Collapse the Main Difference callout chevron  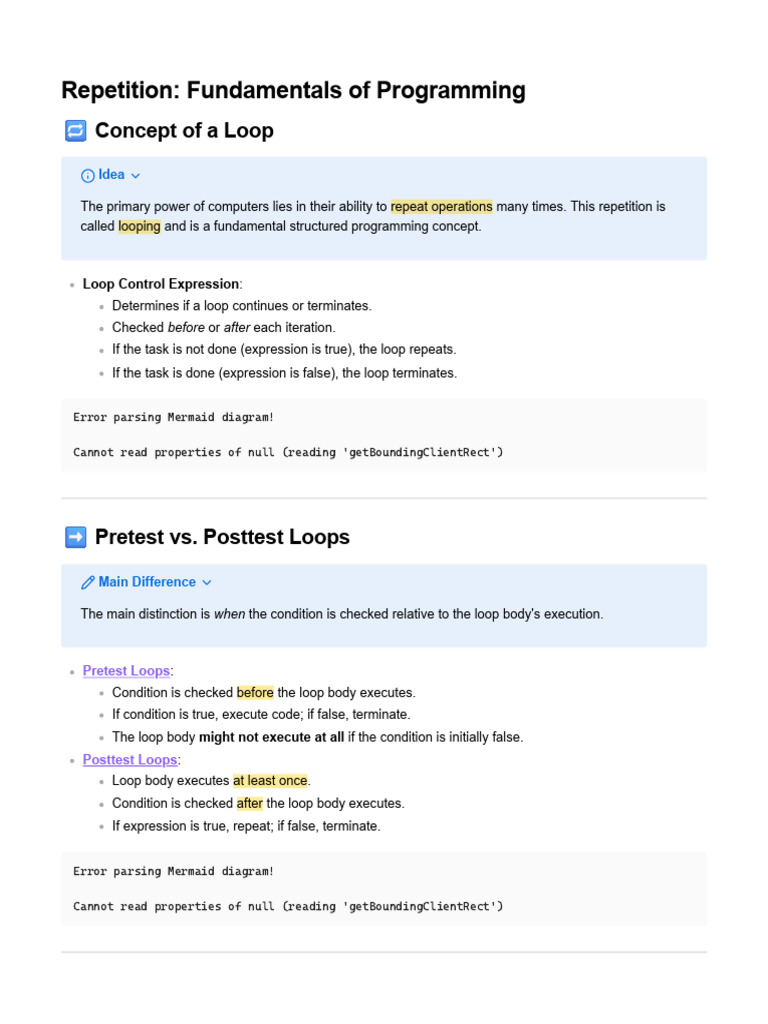pos(207,583)
